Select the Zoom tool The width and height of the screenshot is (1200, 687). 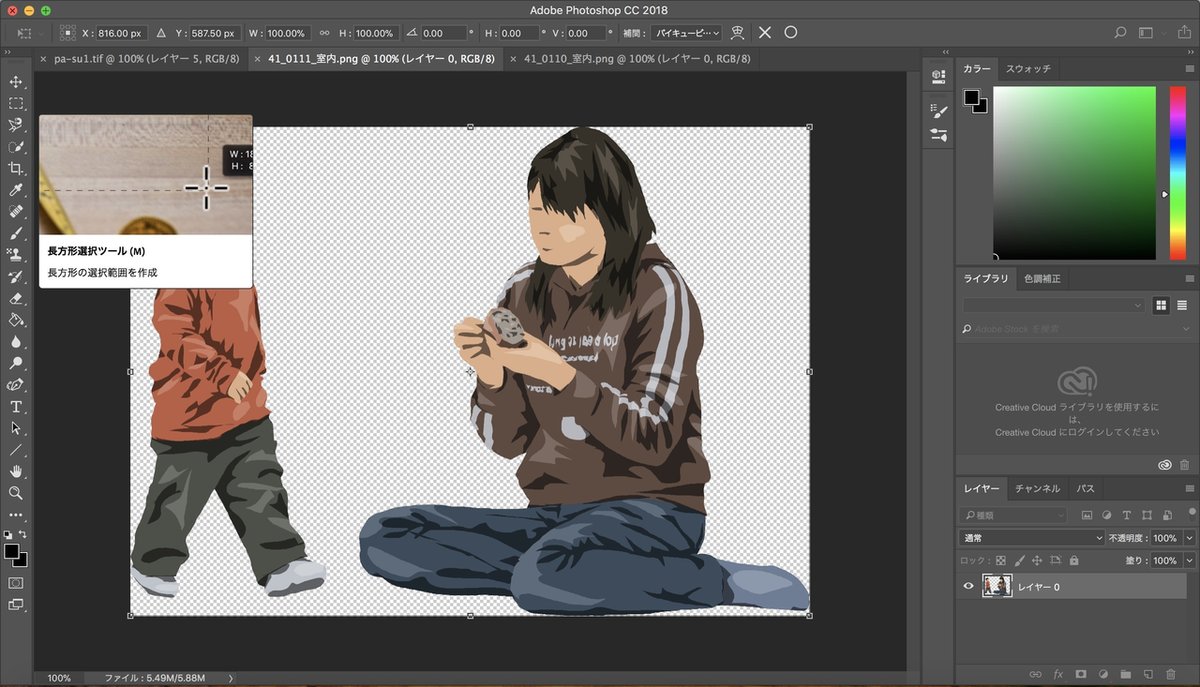(16, 493)
